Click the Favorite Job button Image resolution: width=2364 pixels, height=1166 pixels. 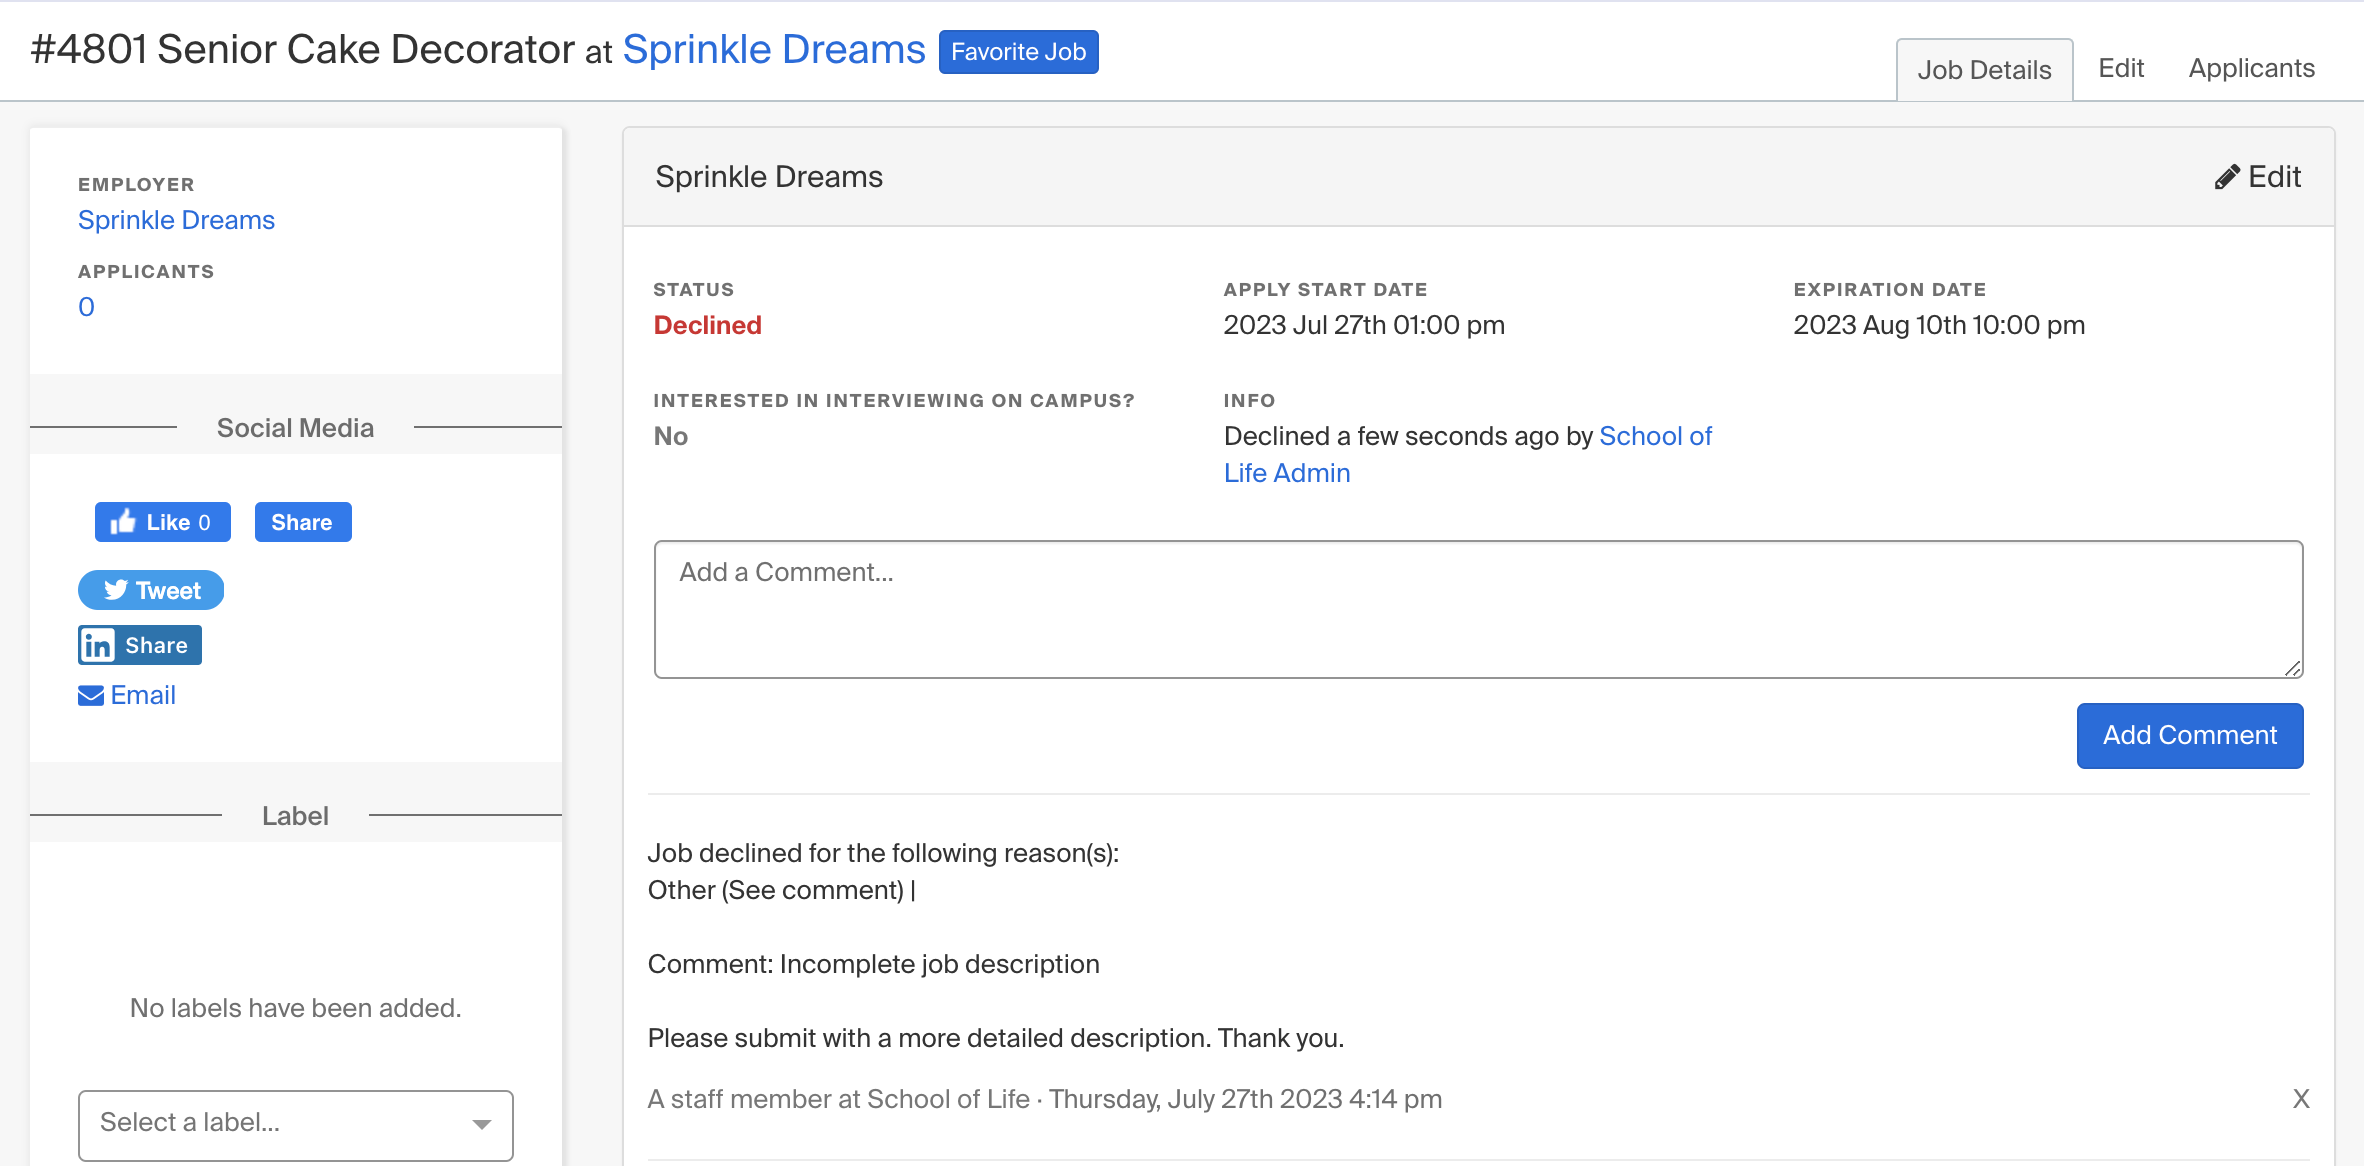[1018, 52]
